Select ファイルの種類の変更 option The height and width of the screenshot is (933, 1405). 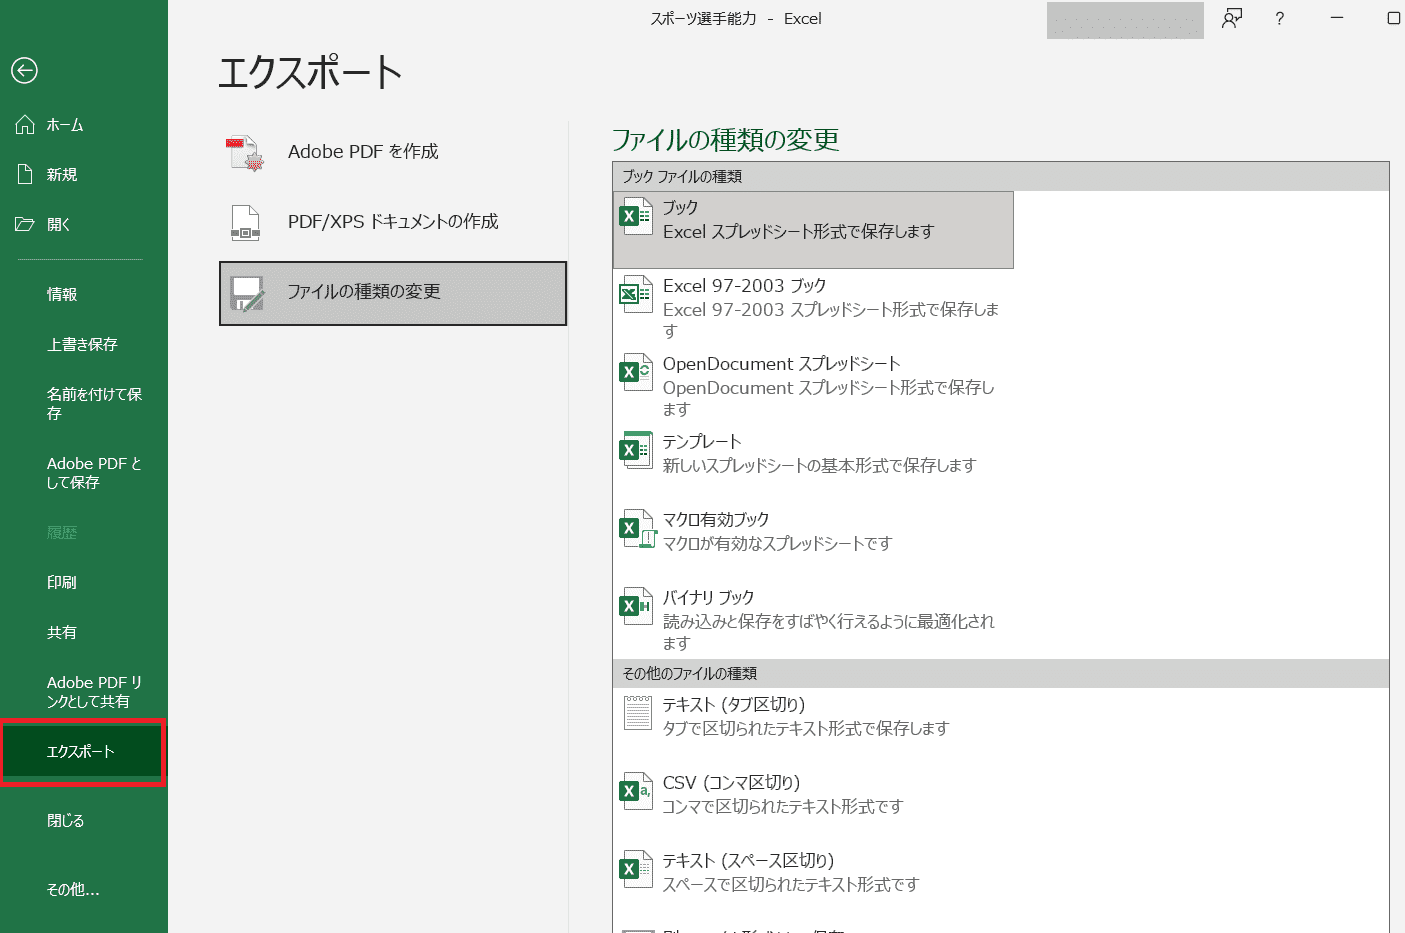coord(393,293)
